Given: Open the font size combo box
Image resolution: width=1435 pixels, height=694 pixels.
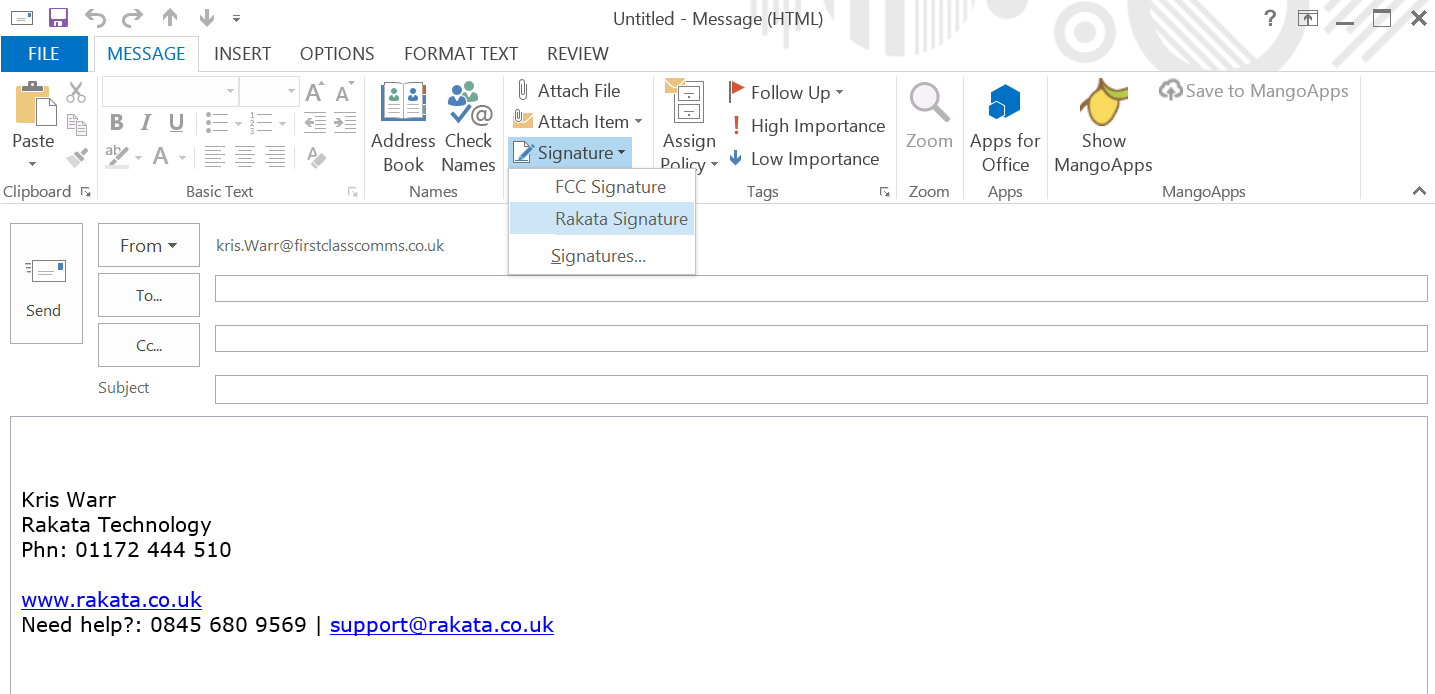Looking at the screenshot, I should coord(270,92).
